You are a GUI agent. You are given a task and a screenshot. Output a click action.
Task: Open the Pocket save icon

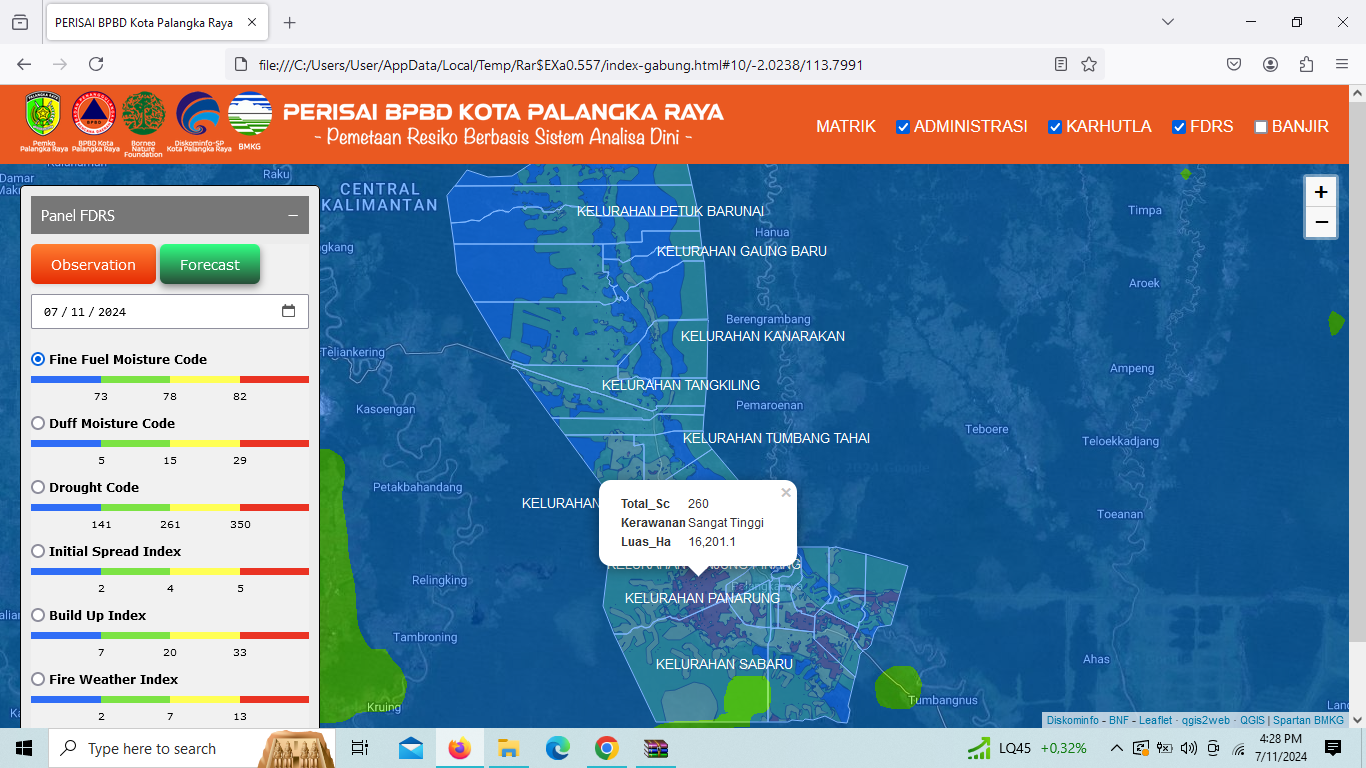(1234, 64)
